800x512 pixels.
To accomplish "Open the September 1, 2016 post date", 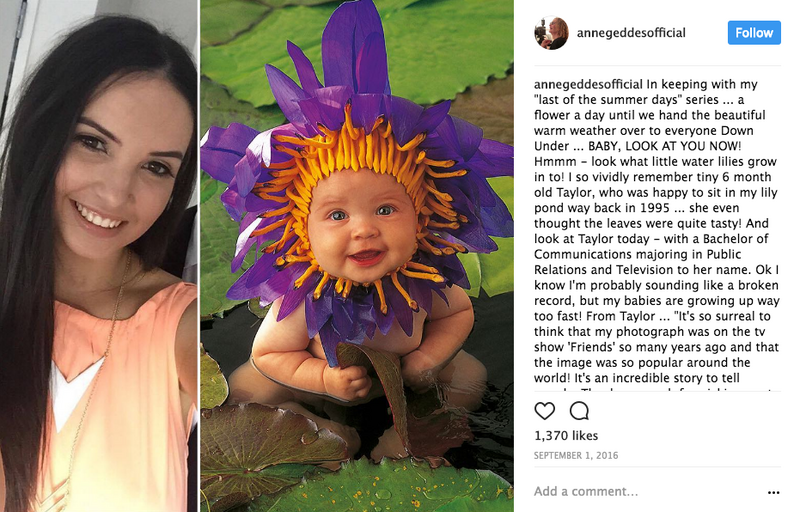I will point(576,456).
